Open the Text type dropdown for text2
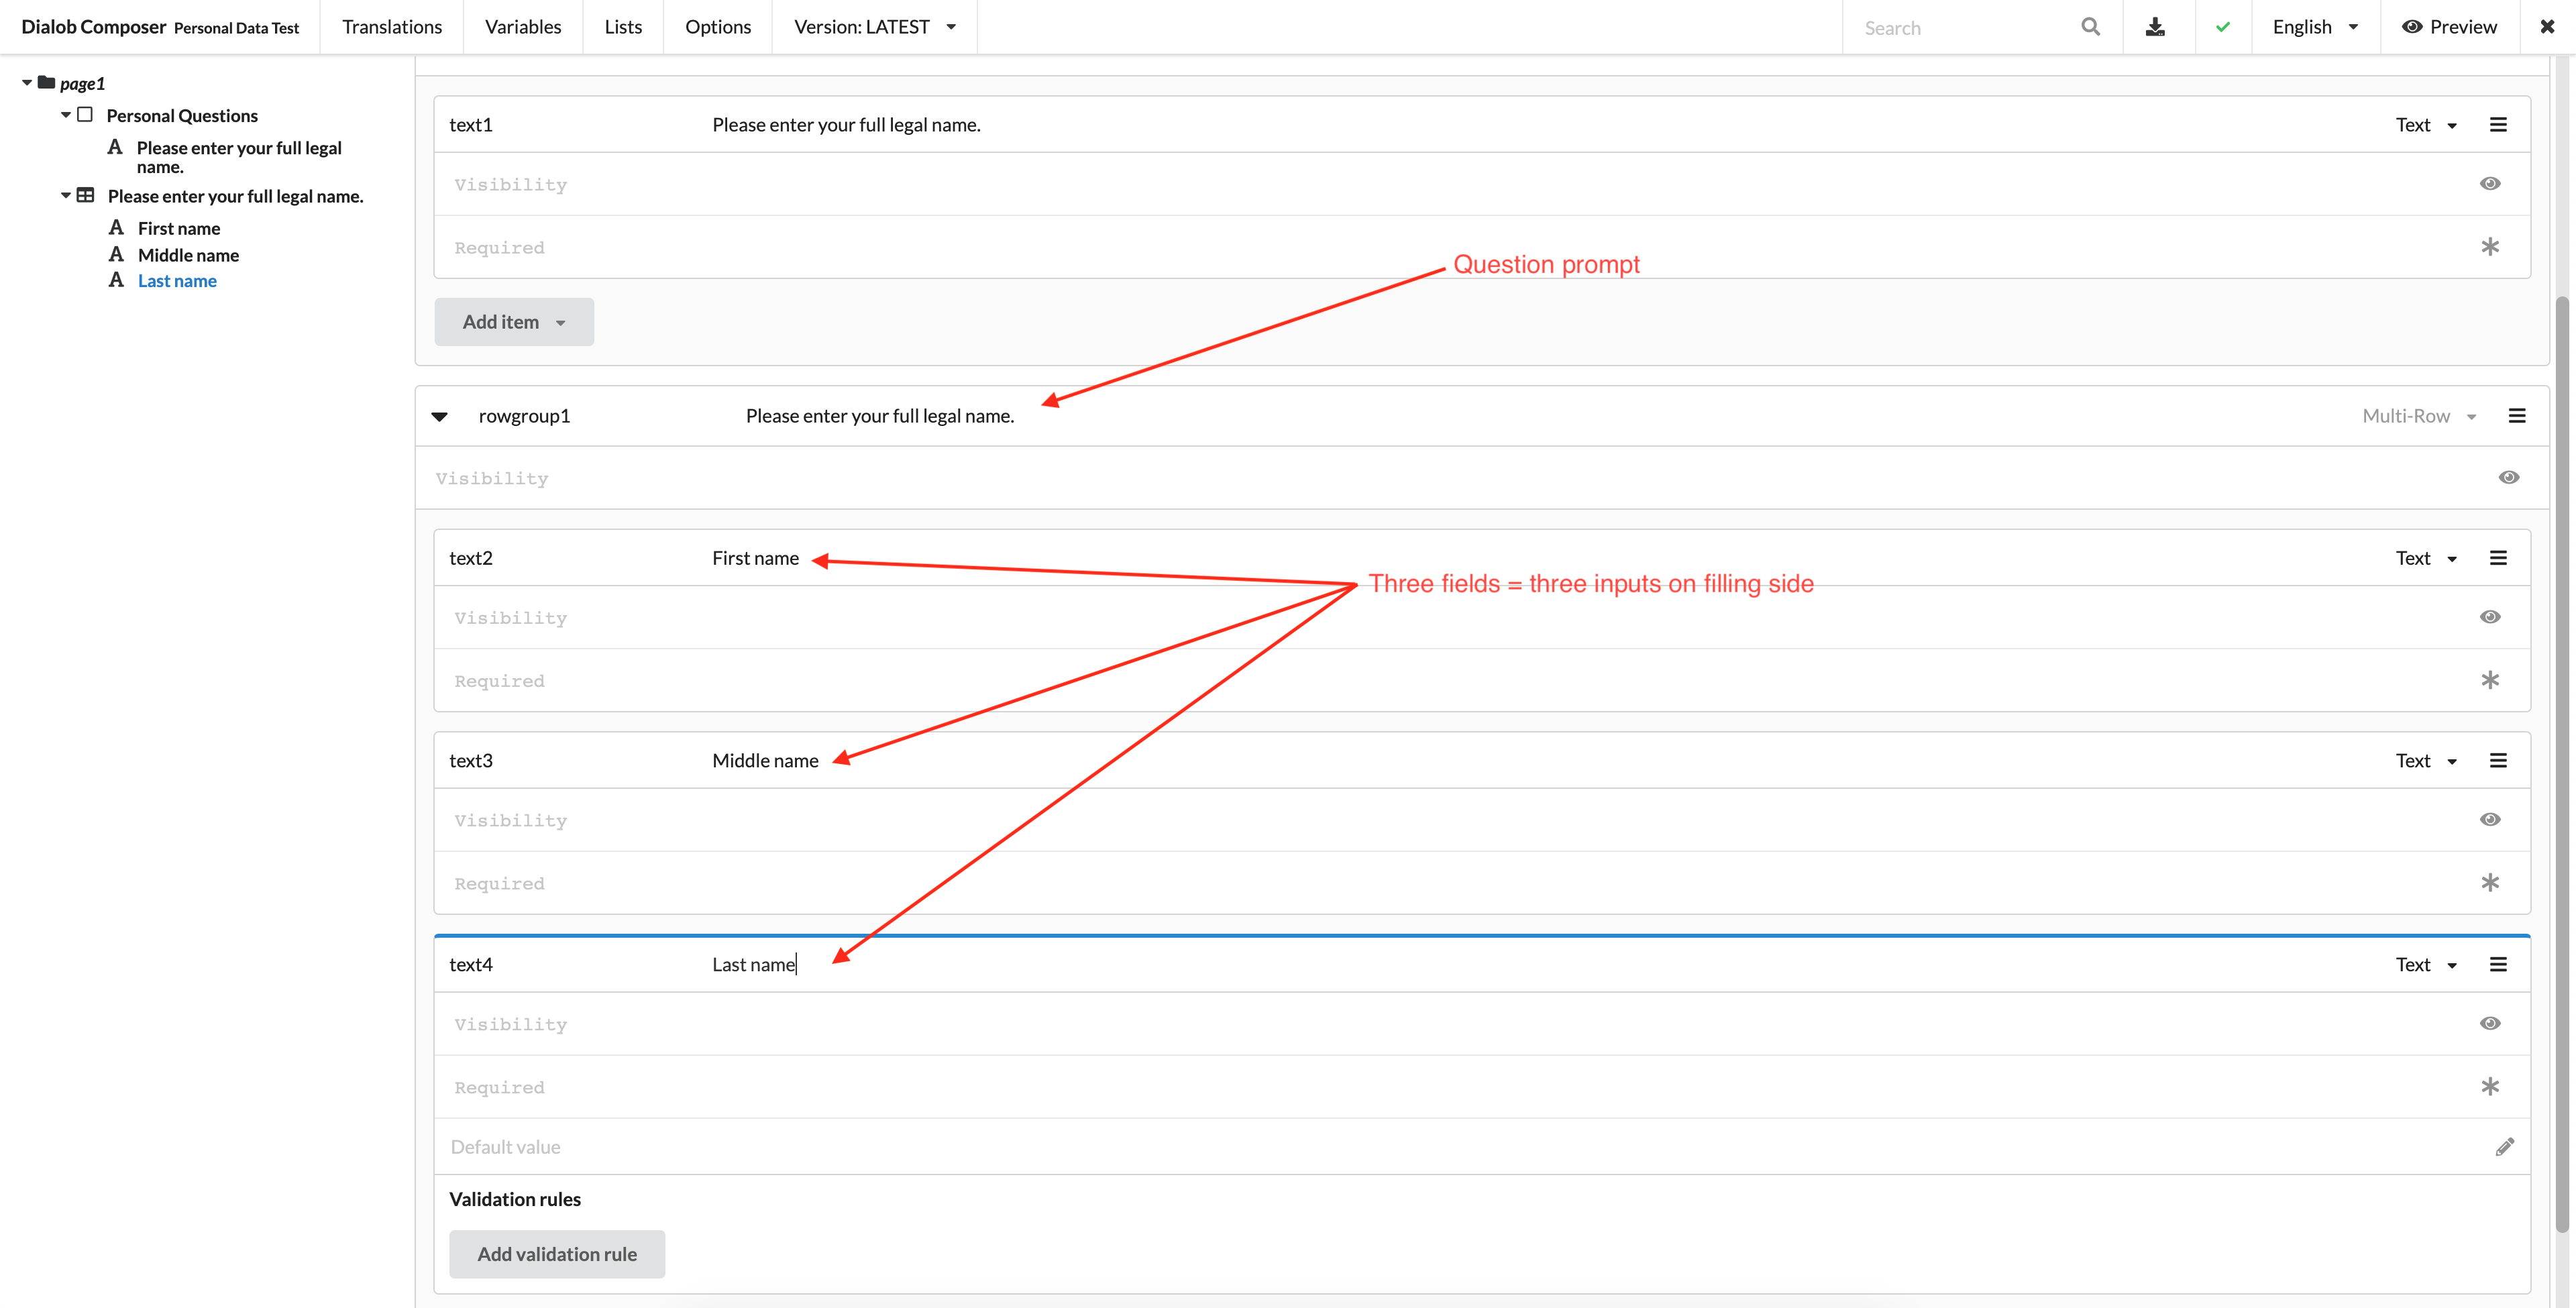 2425,559
